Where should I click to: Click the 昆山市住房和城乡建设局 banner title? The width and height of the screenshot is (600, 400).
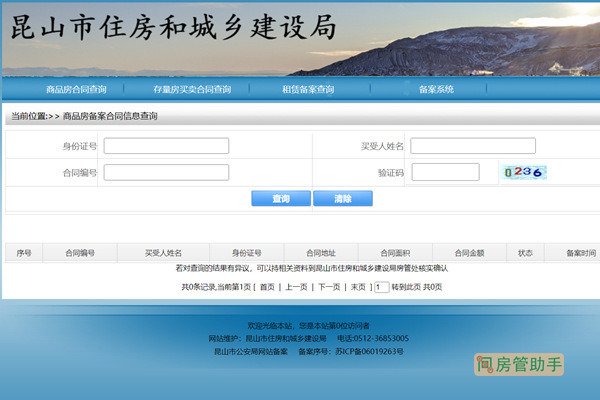(174, 27)
